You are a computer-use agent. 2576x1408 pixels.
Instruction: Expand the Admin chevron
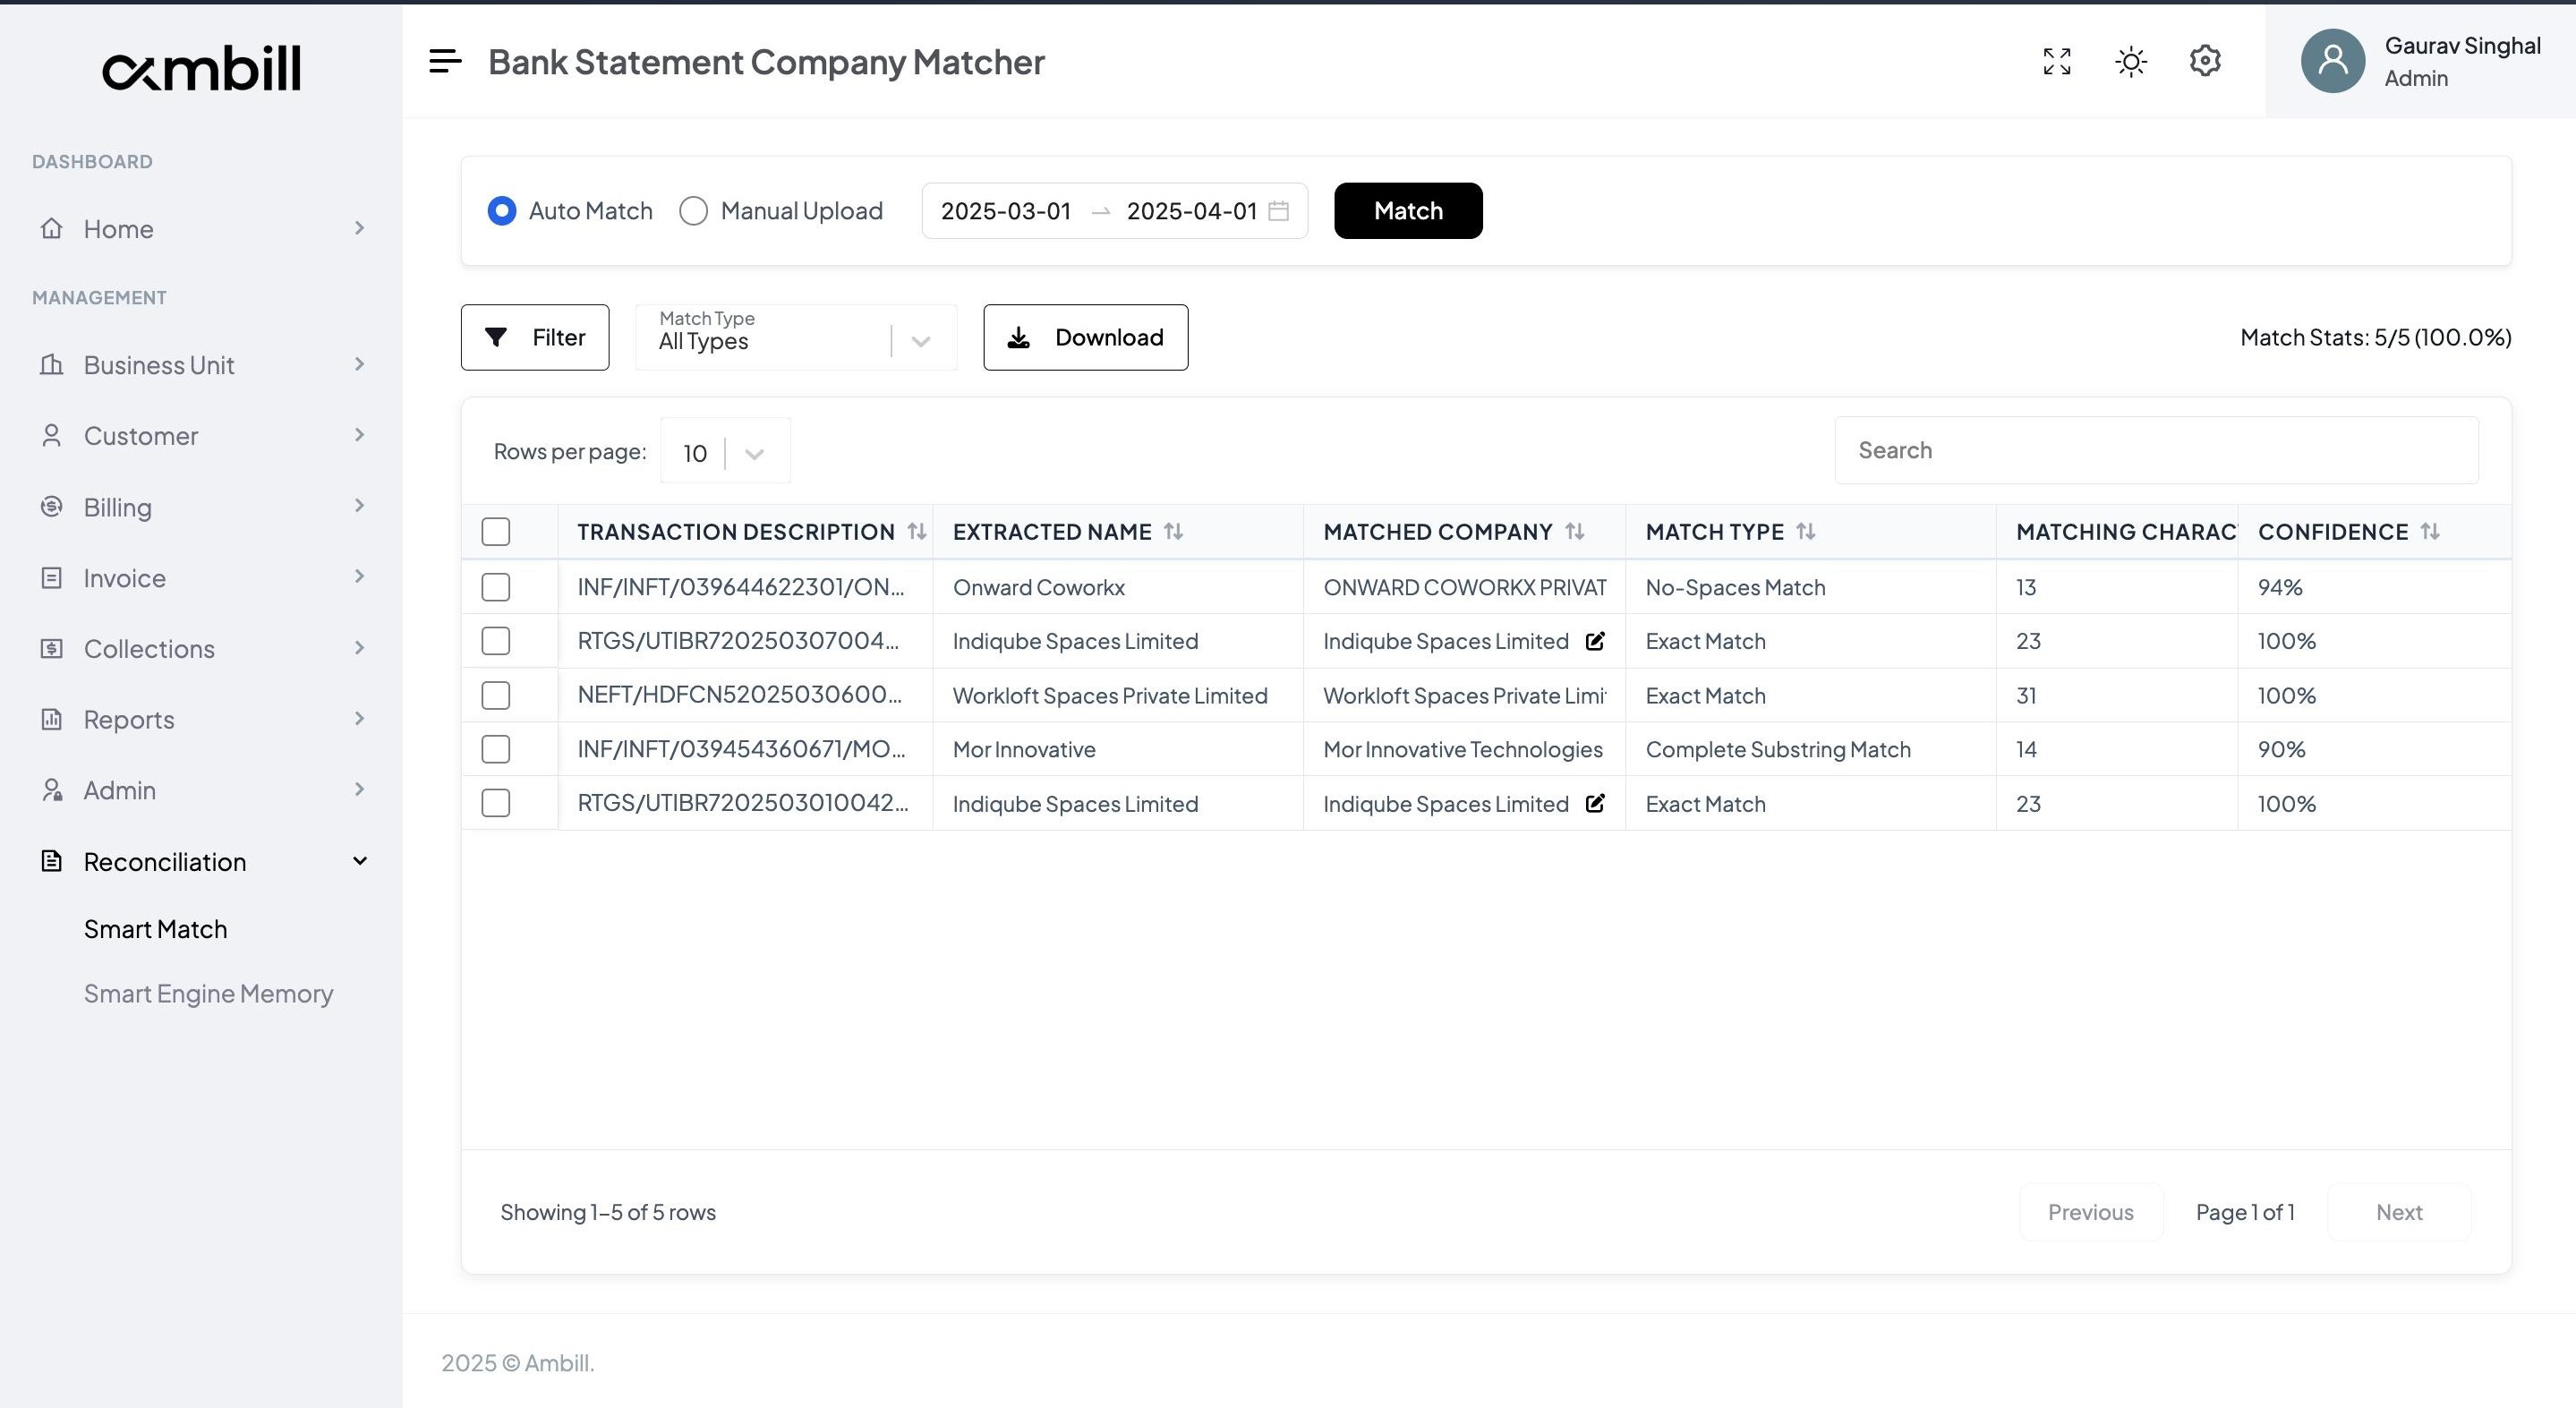tap(359, 790)
